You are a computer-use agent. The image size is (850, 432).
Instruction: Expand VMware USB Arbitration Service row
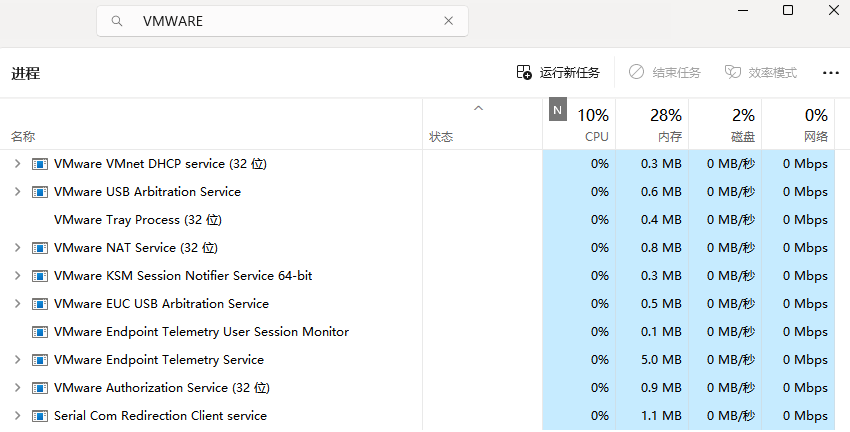pyautogui.click(x=17, y=191)
